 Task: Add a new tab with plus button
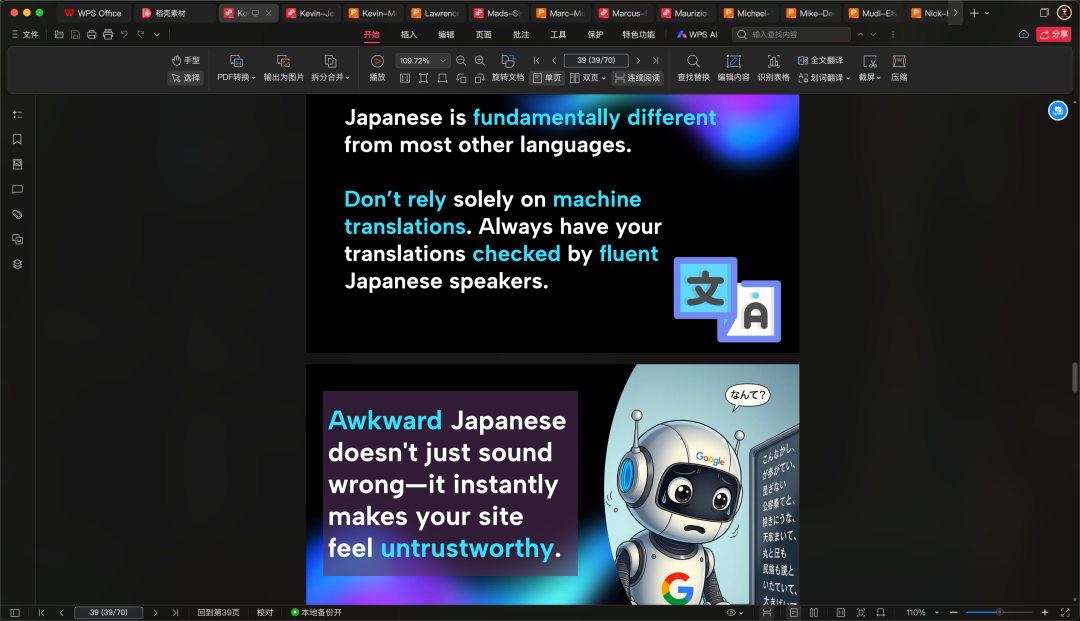coord(974,13)
